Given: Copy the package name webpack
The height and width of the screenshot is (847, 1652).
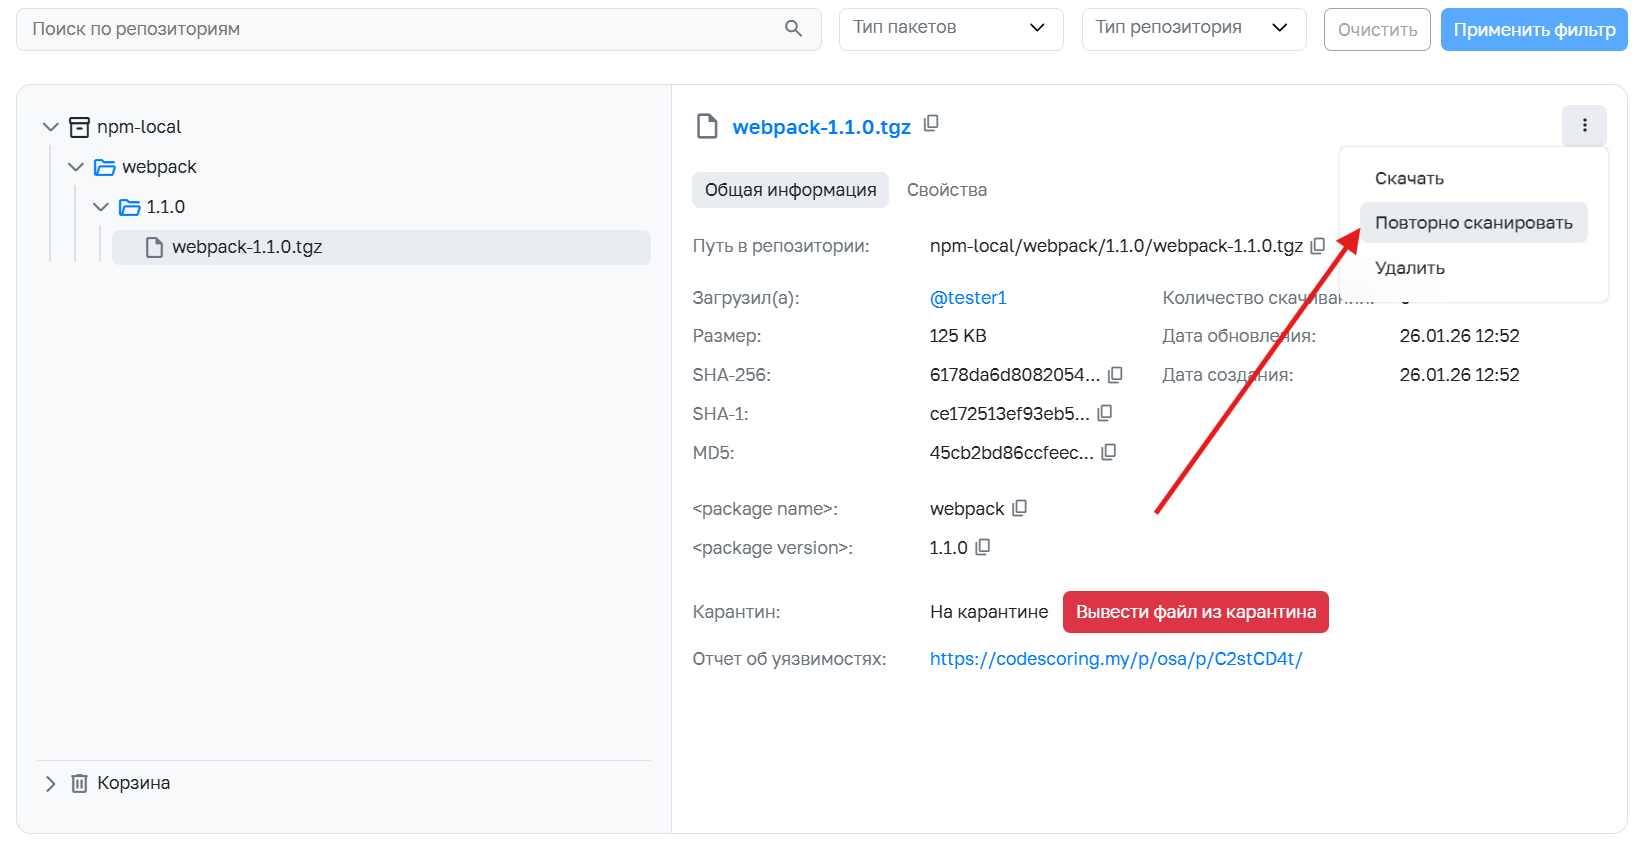Looking at the screenshot, I should (1020, 508).
